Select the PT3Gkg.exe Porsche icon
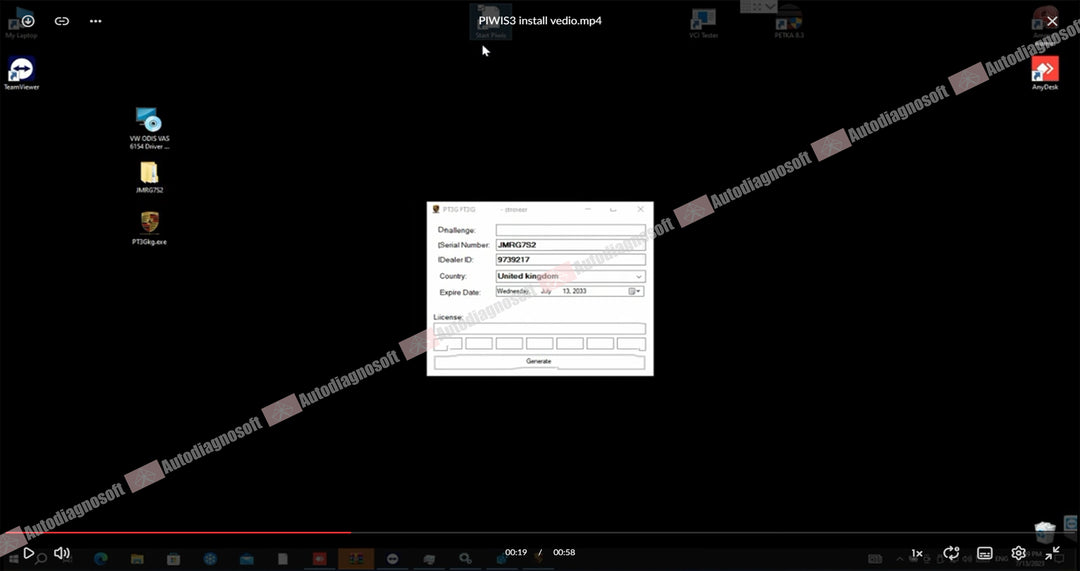 pos(149,229)
